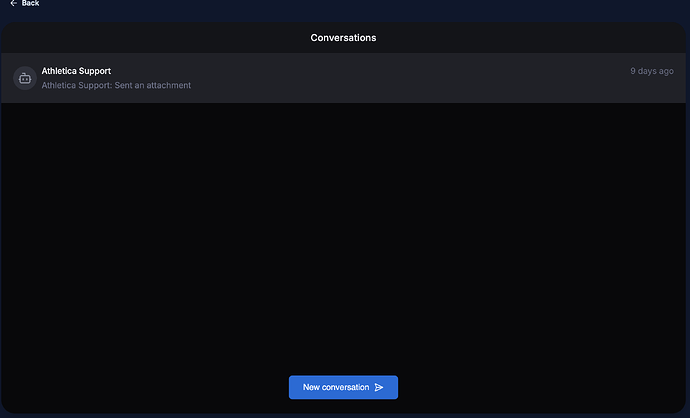The image size is (690, 418).
Task: Open the Athletica Support conversation title
Action: point(76,71)
